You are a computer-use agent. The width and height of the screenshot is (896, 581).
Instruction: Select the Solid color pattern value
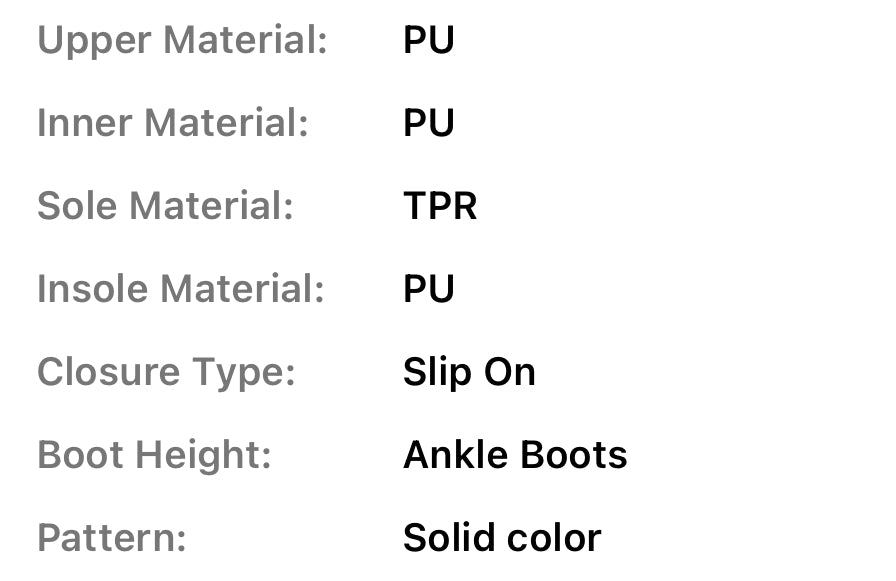[x=502, y=539]
